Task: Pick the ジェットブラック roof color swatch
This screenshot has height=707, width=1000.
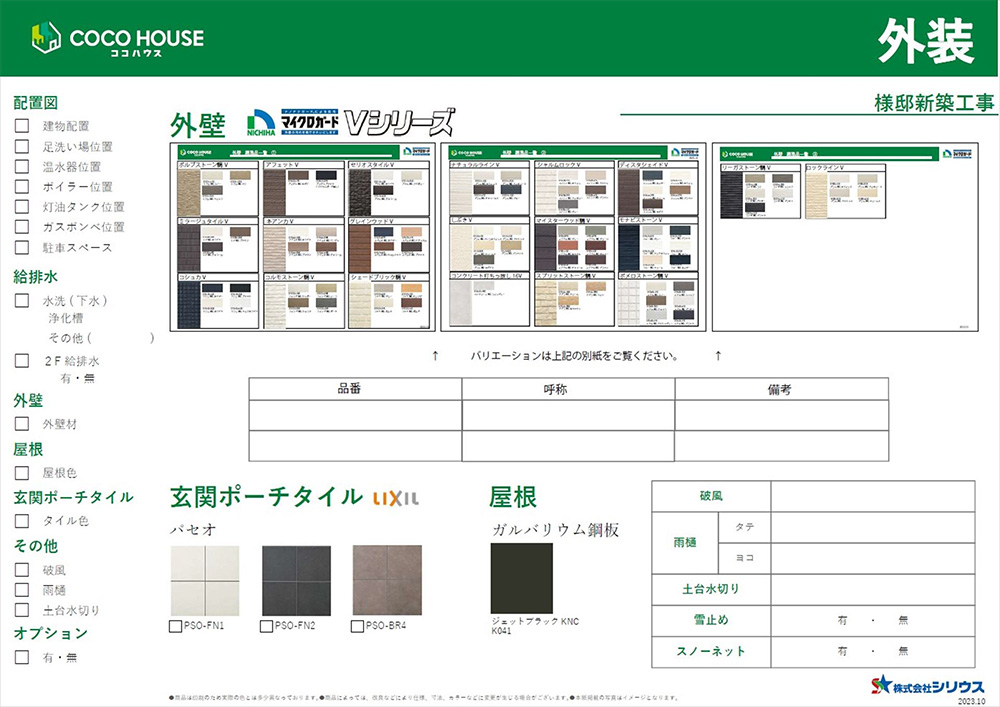Action: [x=521, y=578]
